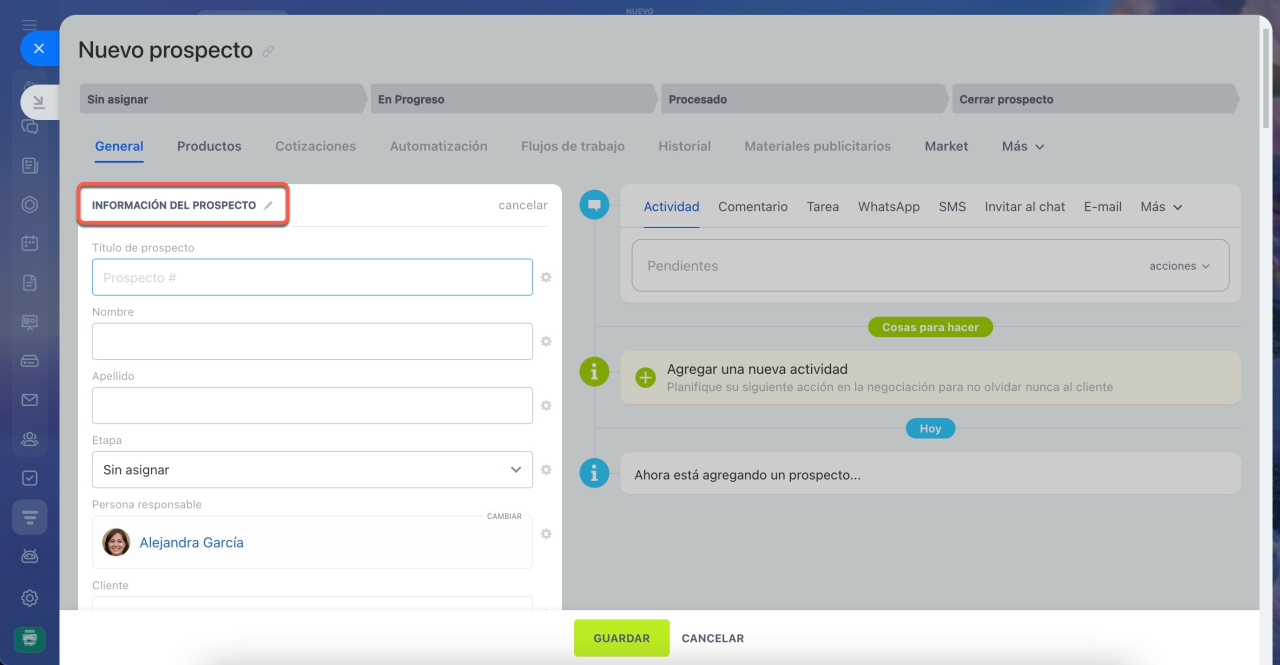Switch to the Productos tab
The width and height of the screenshot is (1280, 665).
click(209, 146)
